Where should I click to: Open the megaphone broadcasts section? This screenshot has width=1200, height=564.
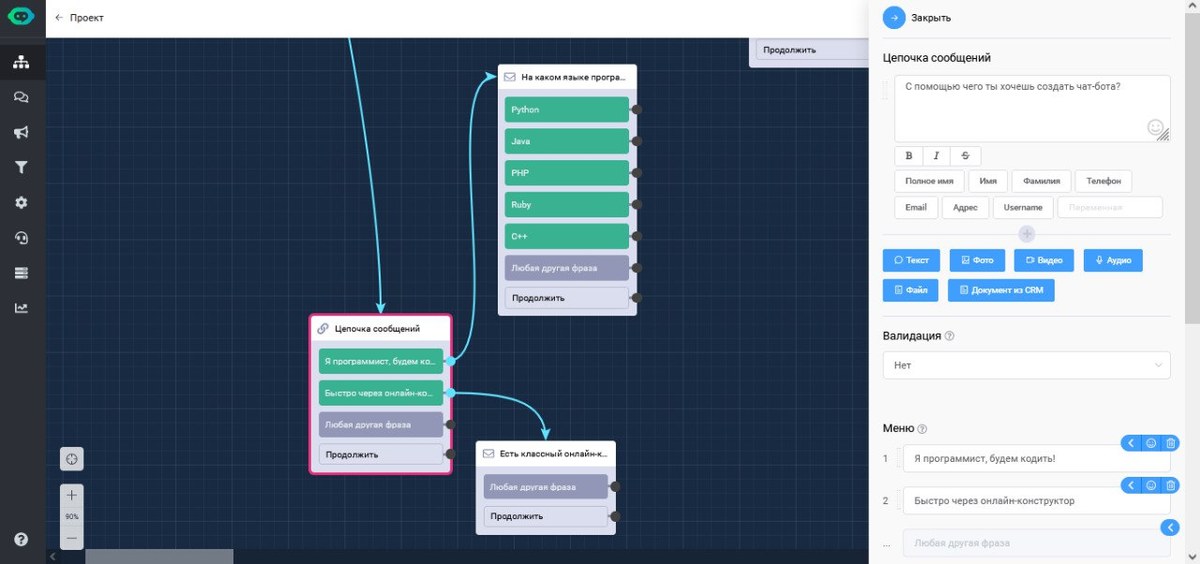coord(21,132)
